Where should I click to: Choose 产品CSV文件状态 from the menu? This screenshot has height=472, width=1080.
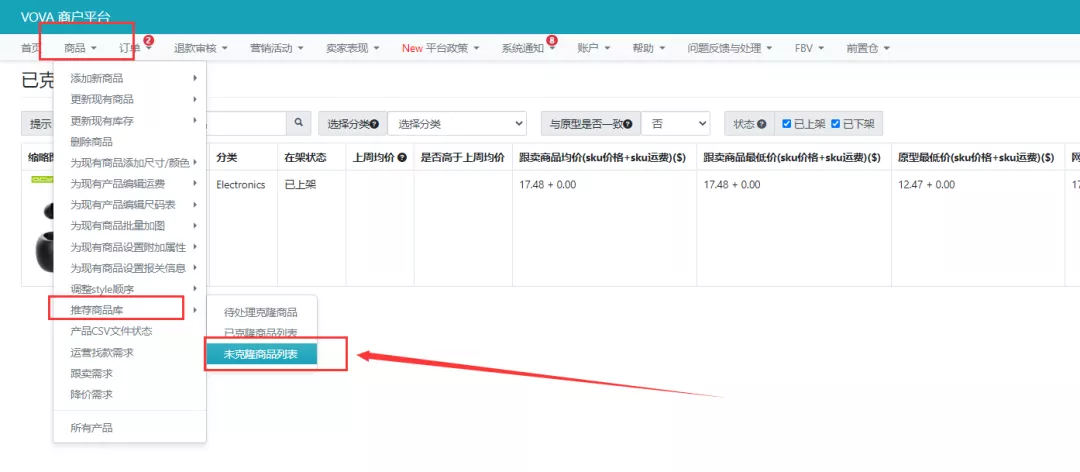(x=129, y=331)
